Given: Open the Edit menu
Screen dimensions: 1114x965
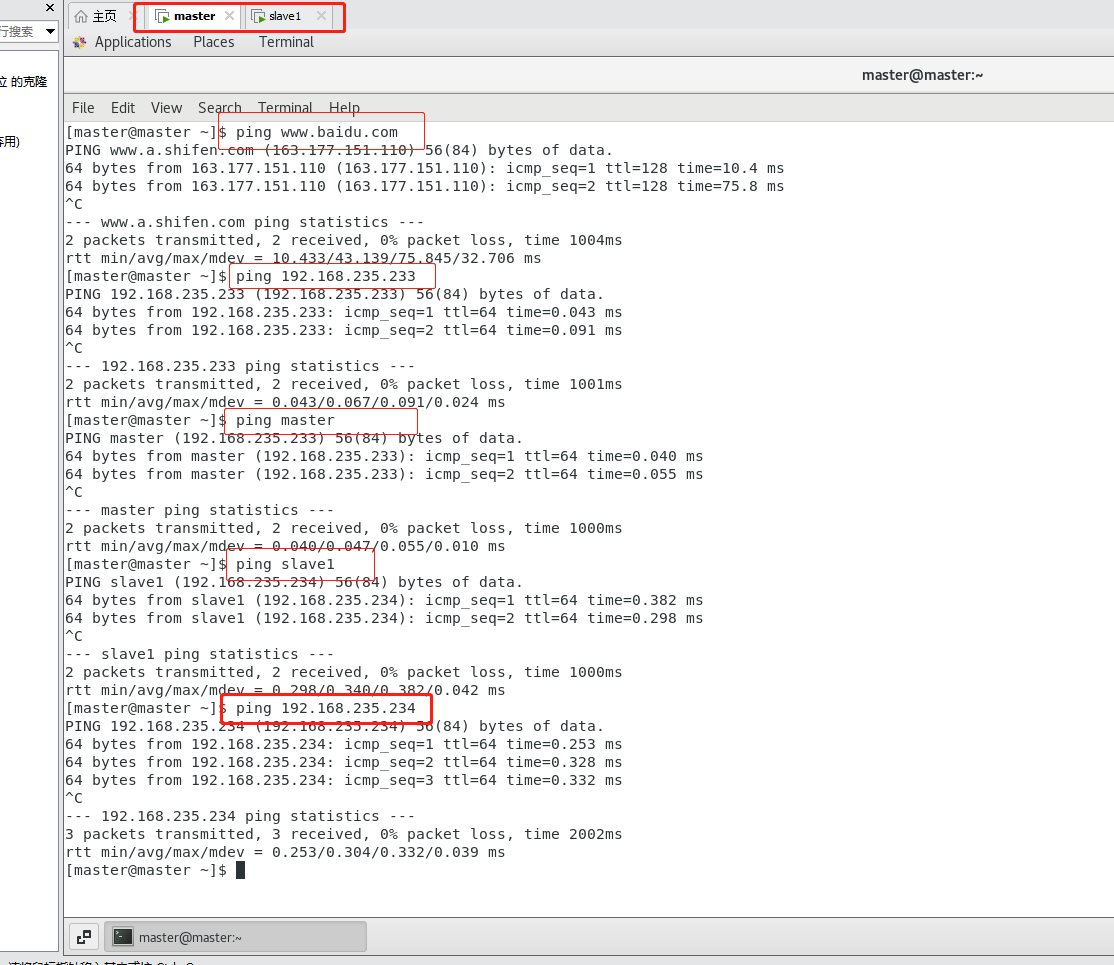Looking at the screenshot, I should [123, 108].
